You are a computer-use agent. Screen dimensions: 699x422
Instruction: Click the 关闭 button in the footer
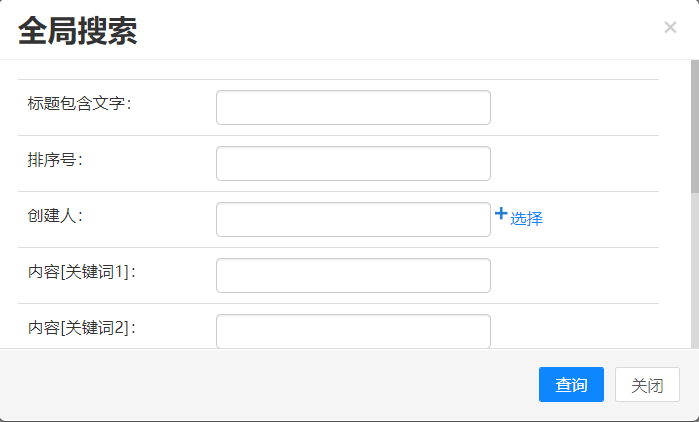647,385
